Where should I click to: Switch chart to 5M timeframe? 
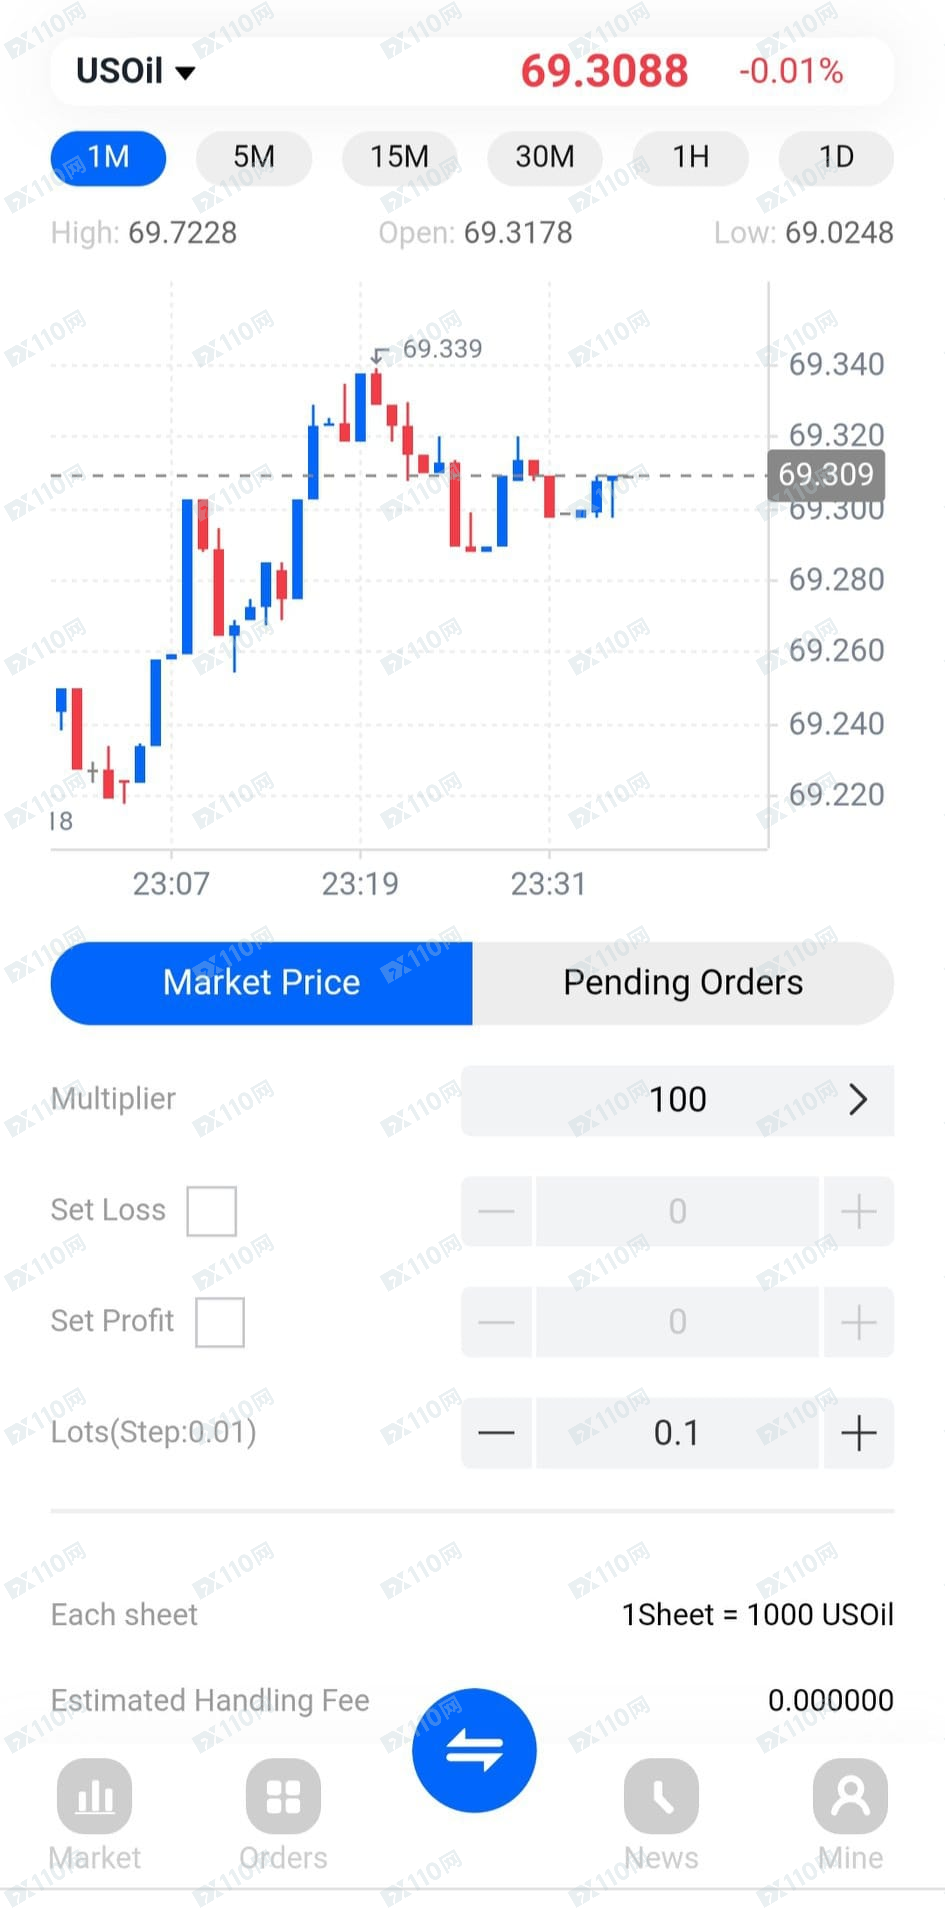tap(254, 157)
